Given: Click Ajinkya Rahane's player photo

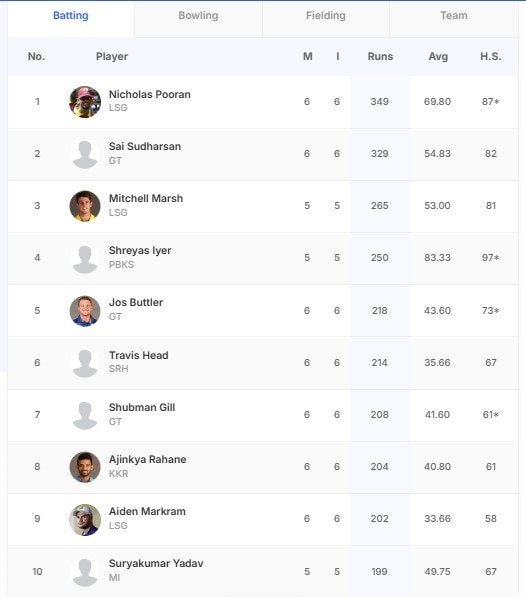Looking at the screenshot, I should [x=85, y=467].
